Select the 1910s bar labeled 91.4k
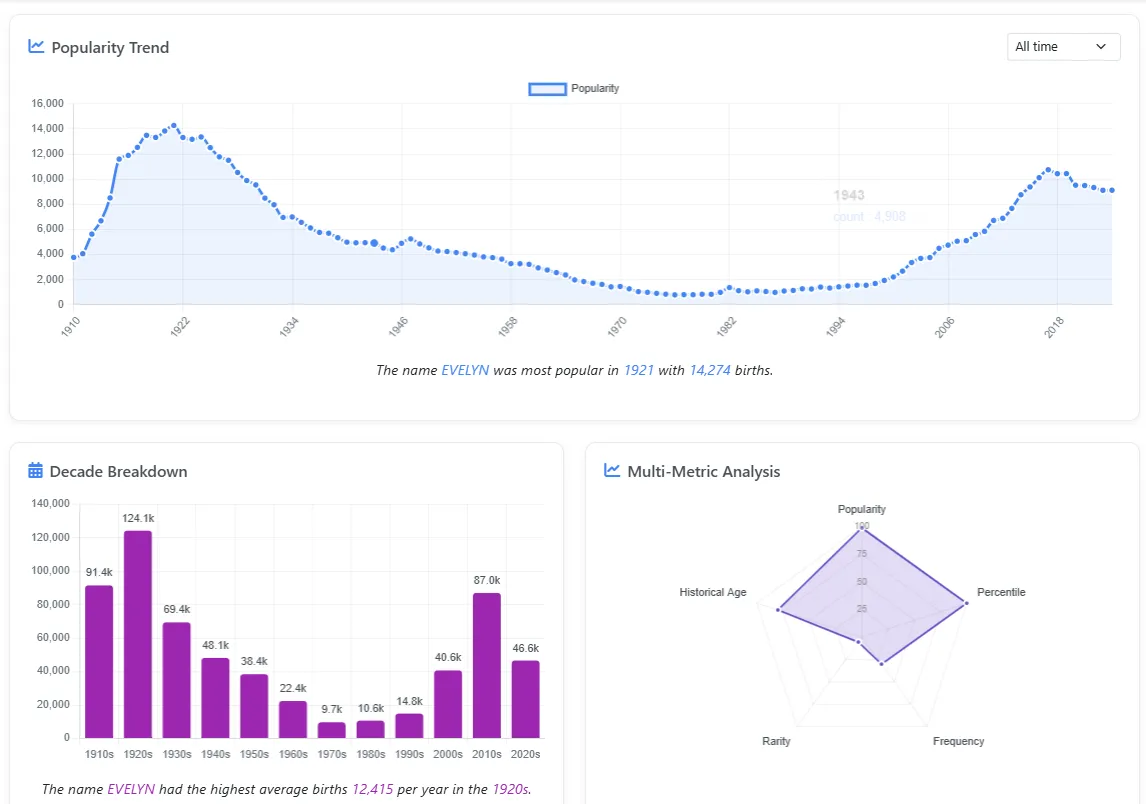Image resolution: width=1146 pixels, height=804 pixels. pos(99,661)
